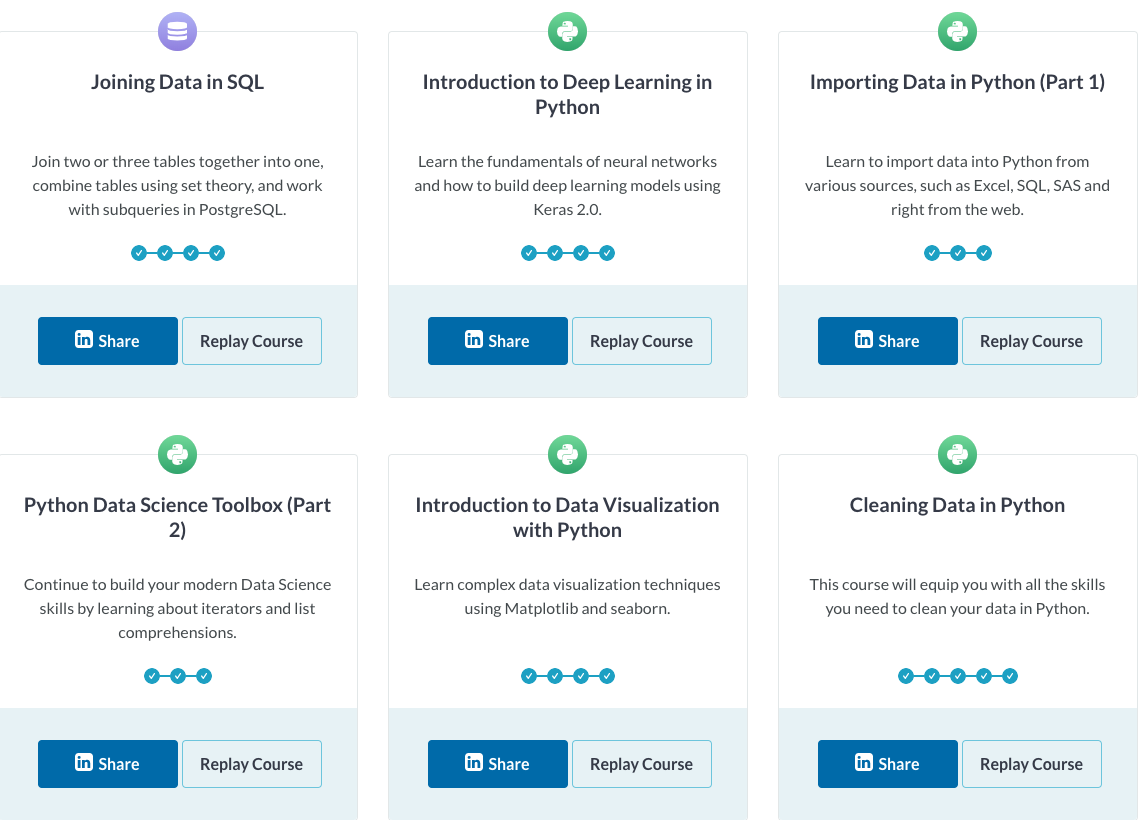The height and width of the screenshot is (820, 1138).
Task: Click first chapter checkmark of Importing Data course
Action: (x=932, y=253)
